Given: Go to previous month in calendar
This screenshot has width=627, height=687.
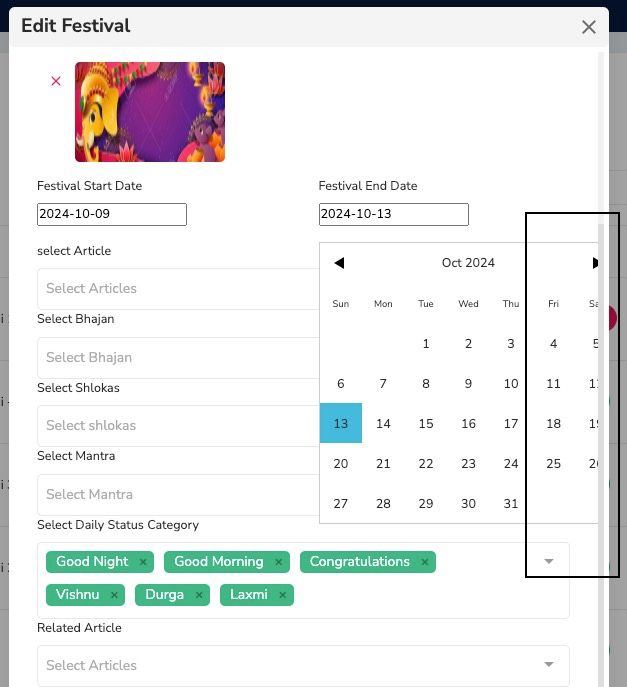Looking at the screenshot, I should tap(339, 263).
